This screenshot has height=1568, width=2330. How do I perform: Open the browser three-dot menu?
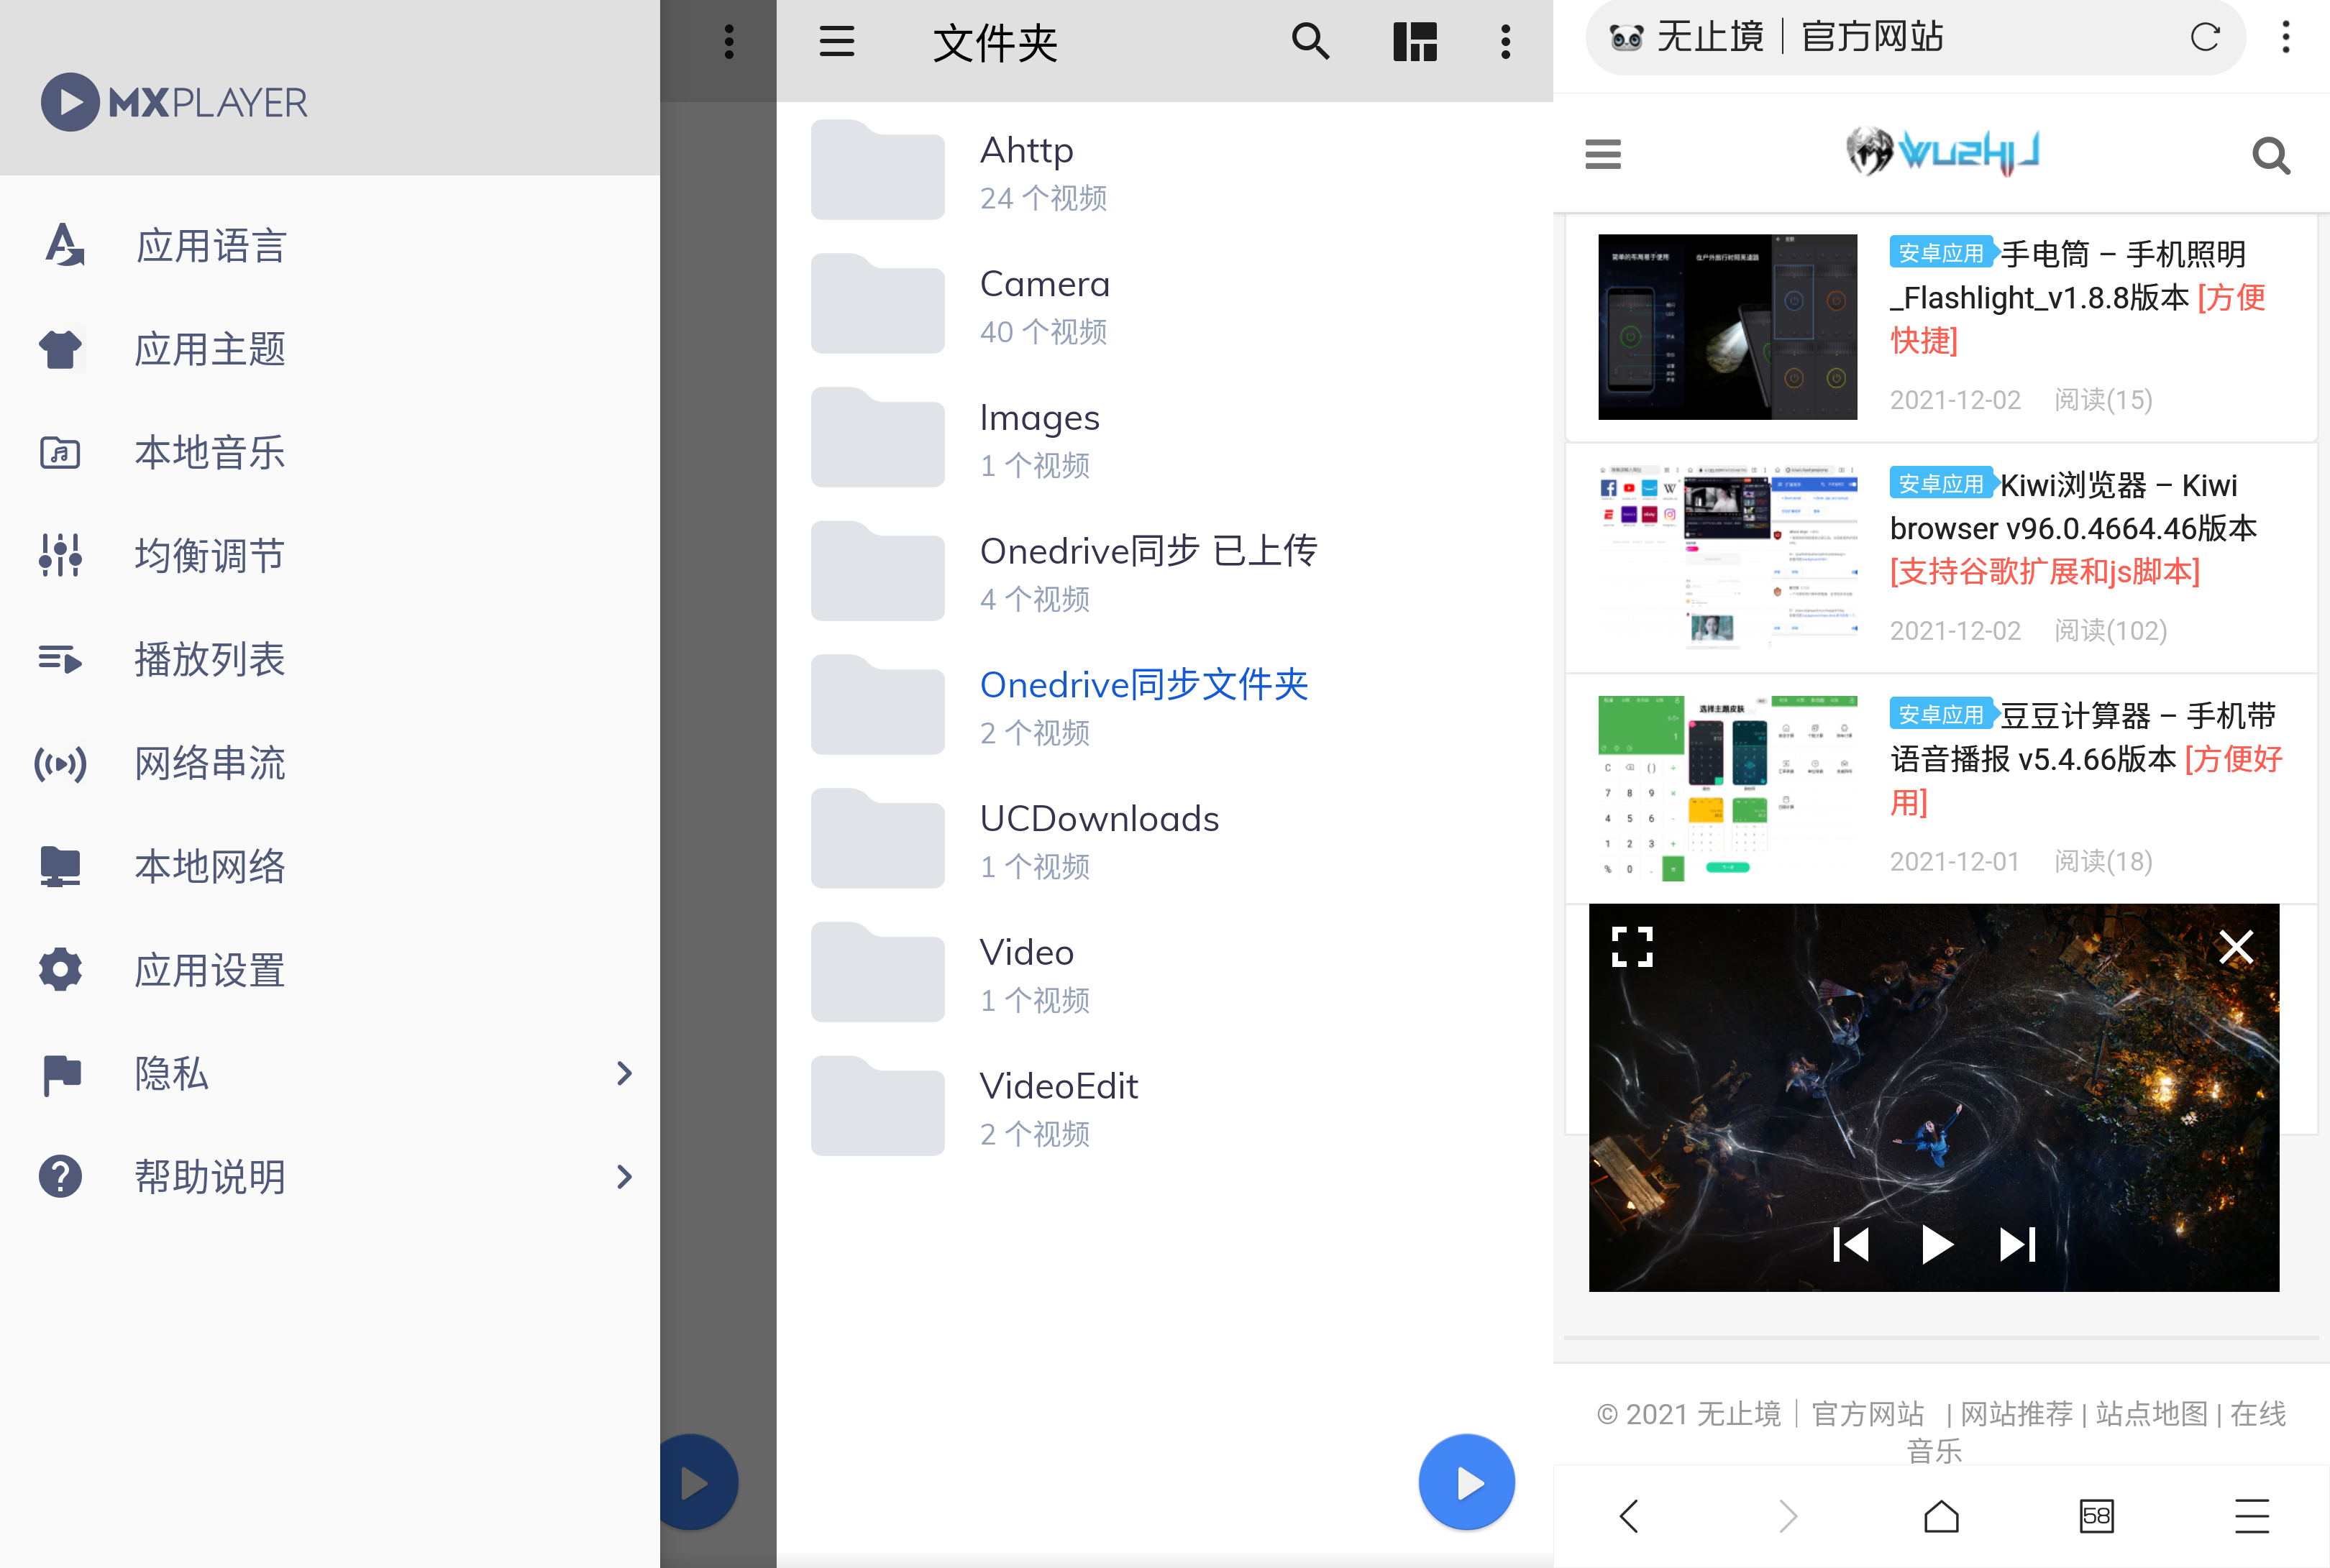pos(2286,38)
